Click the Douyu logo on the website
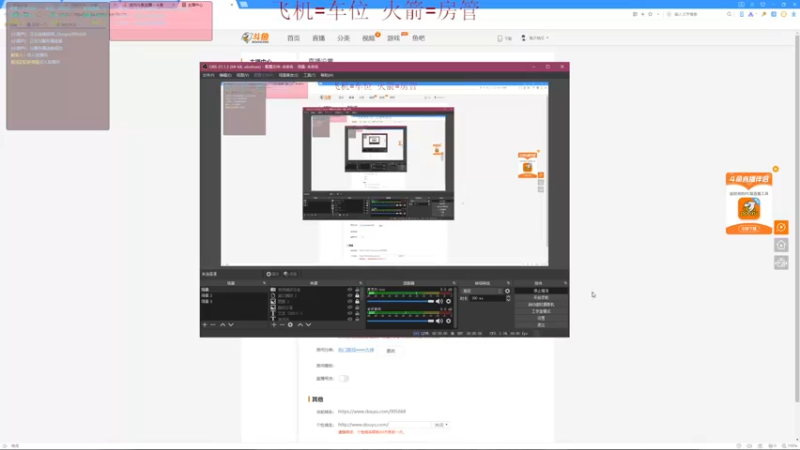This screenshot has width=800, height=450. click(x=255, y=38)
